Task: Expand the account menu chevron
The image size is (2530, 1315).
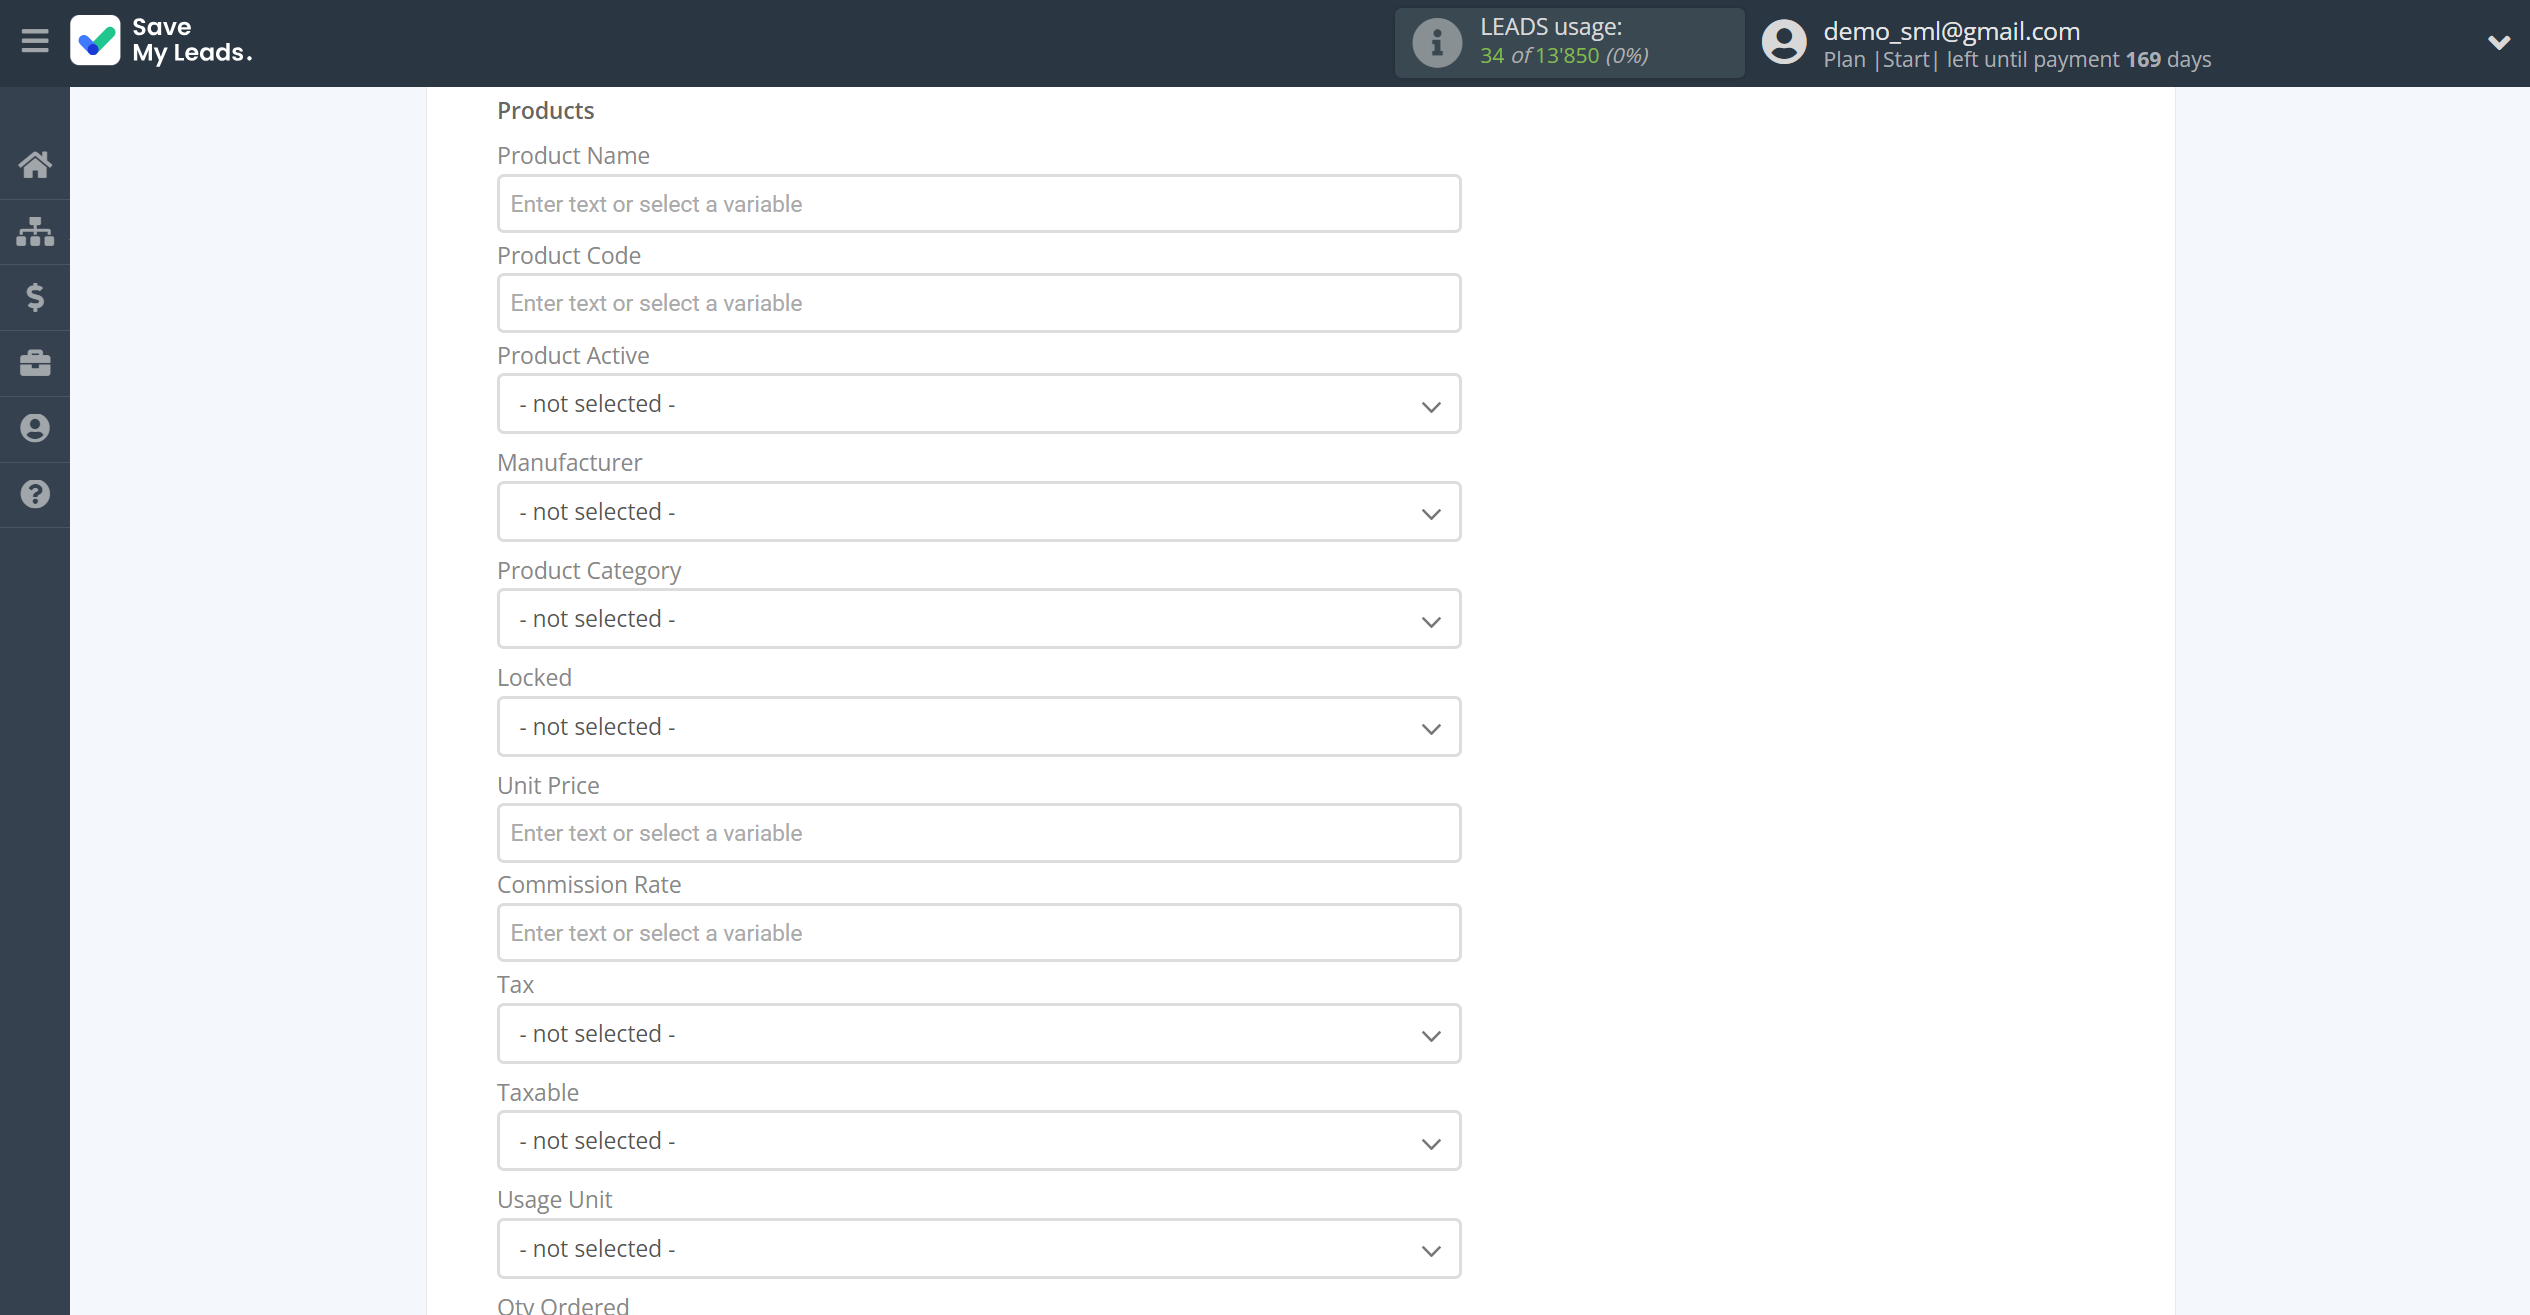Action: 2498,42
